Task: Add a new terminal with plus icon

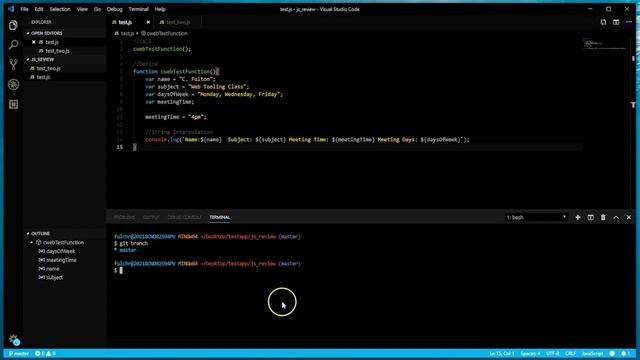Action: click(x=578, y=218)
